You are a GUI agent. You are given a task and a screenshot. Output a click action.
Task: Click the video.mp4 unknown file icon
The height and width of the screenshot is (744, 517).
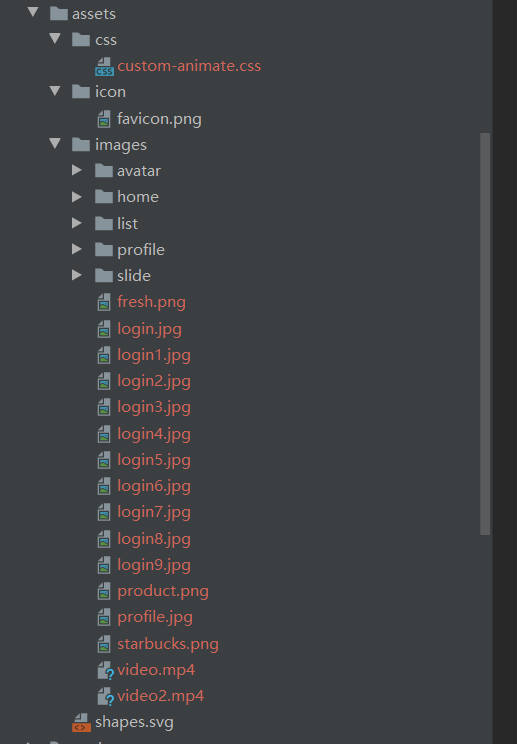105,670
